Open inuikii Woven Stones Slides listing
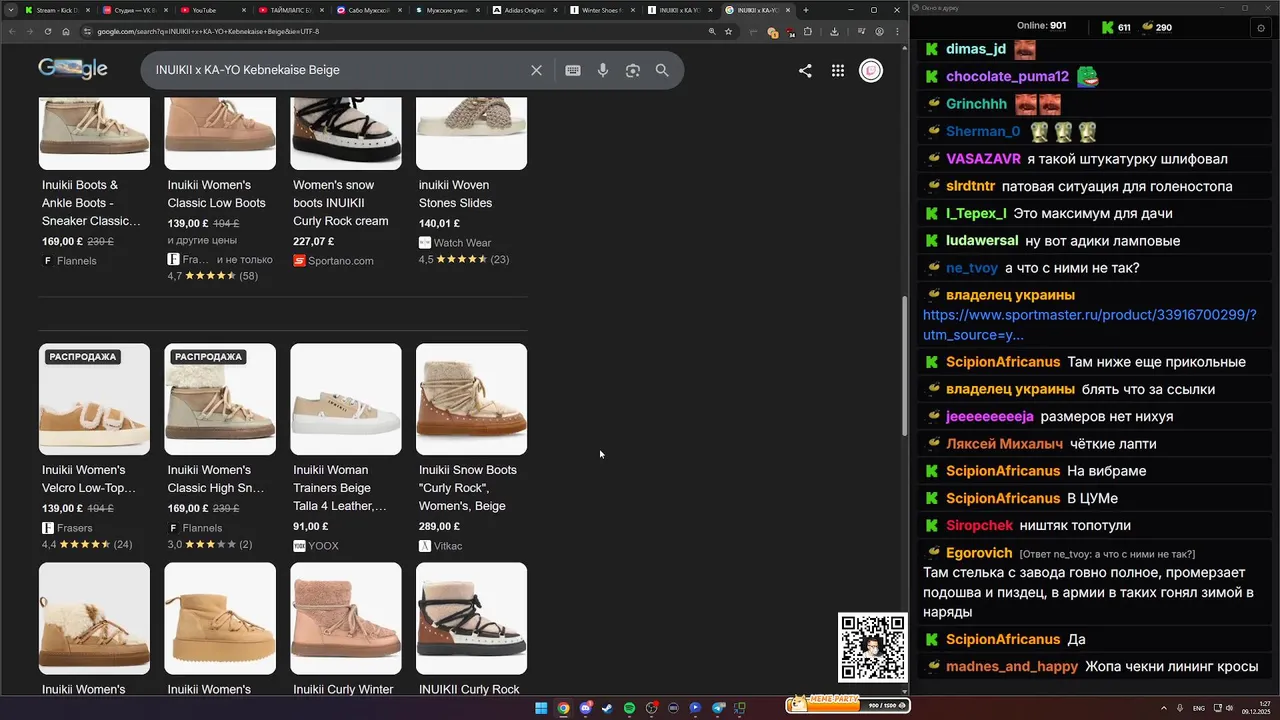 456,194
